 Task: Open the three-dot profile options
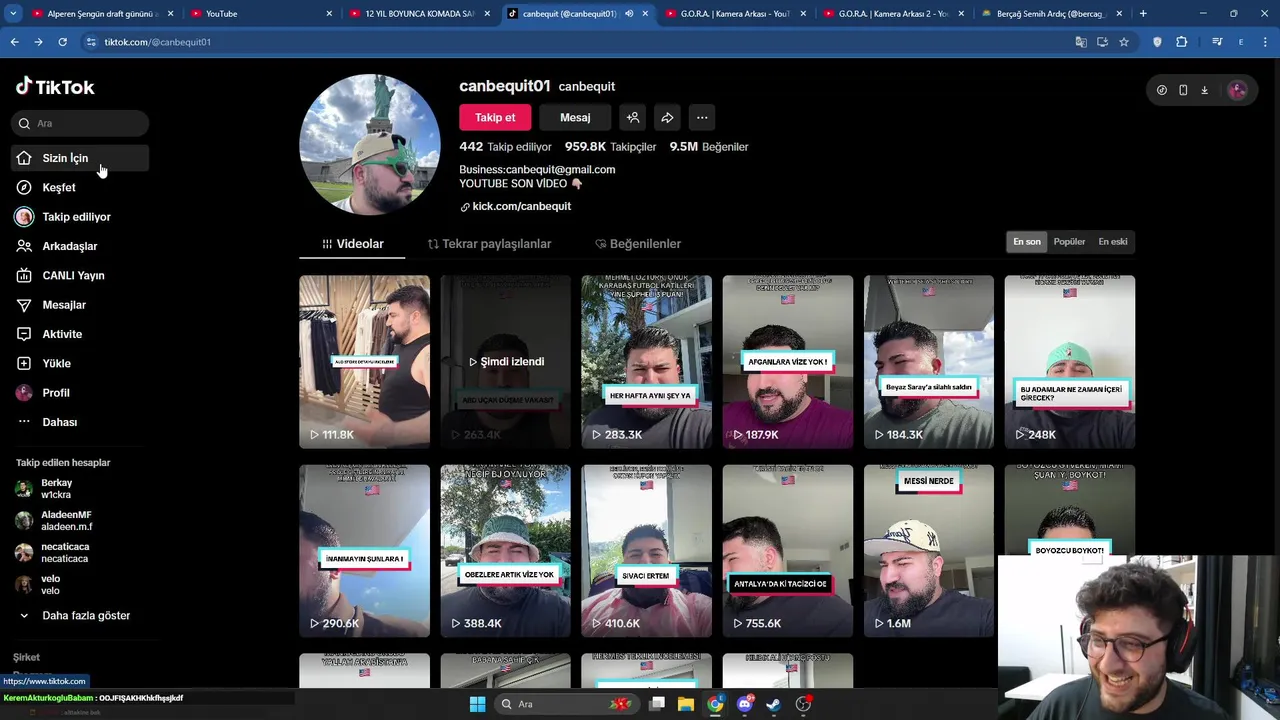click(702, 117)
